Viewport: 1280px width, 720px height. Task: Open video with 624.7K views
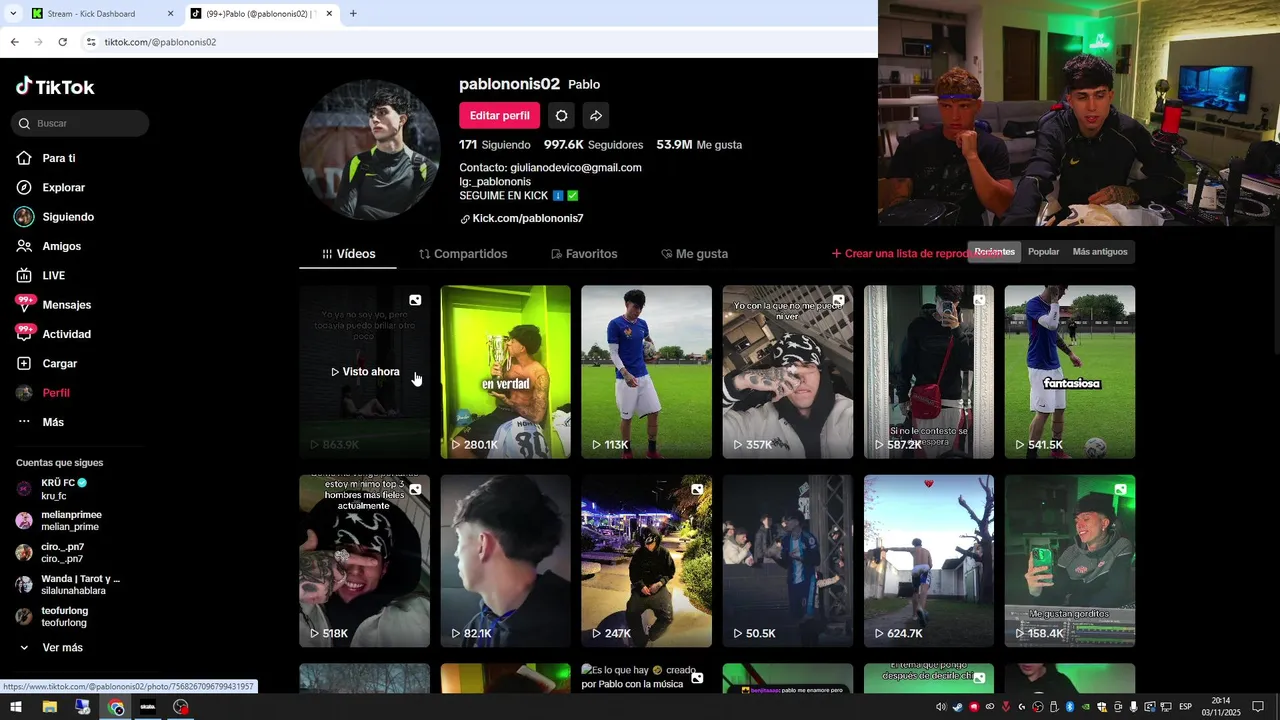[x=929, y=561]
